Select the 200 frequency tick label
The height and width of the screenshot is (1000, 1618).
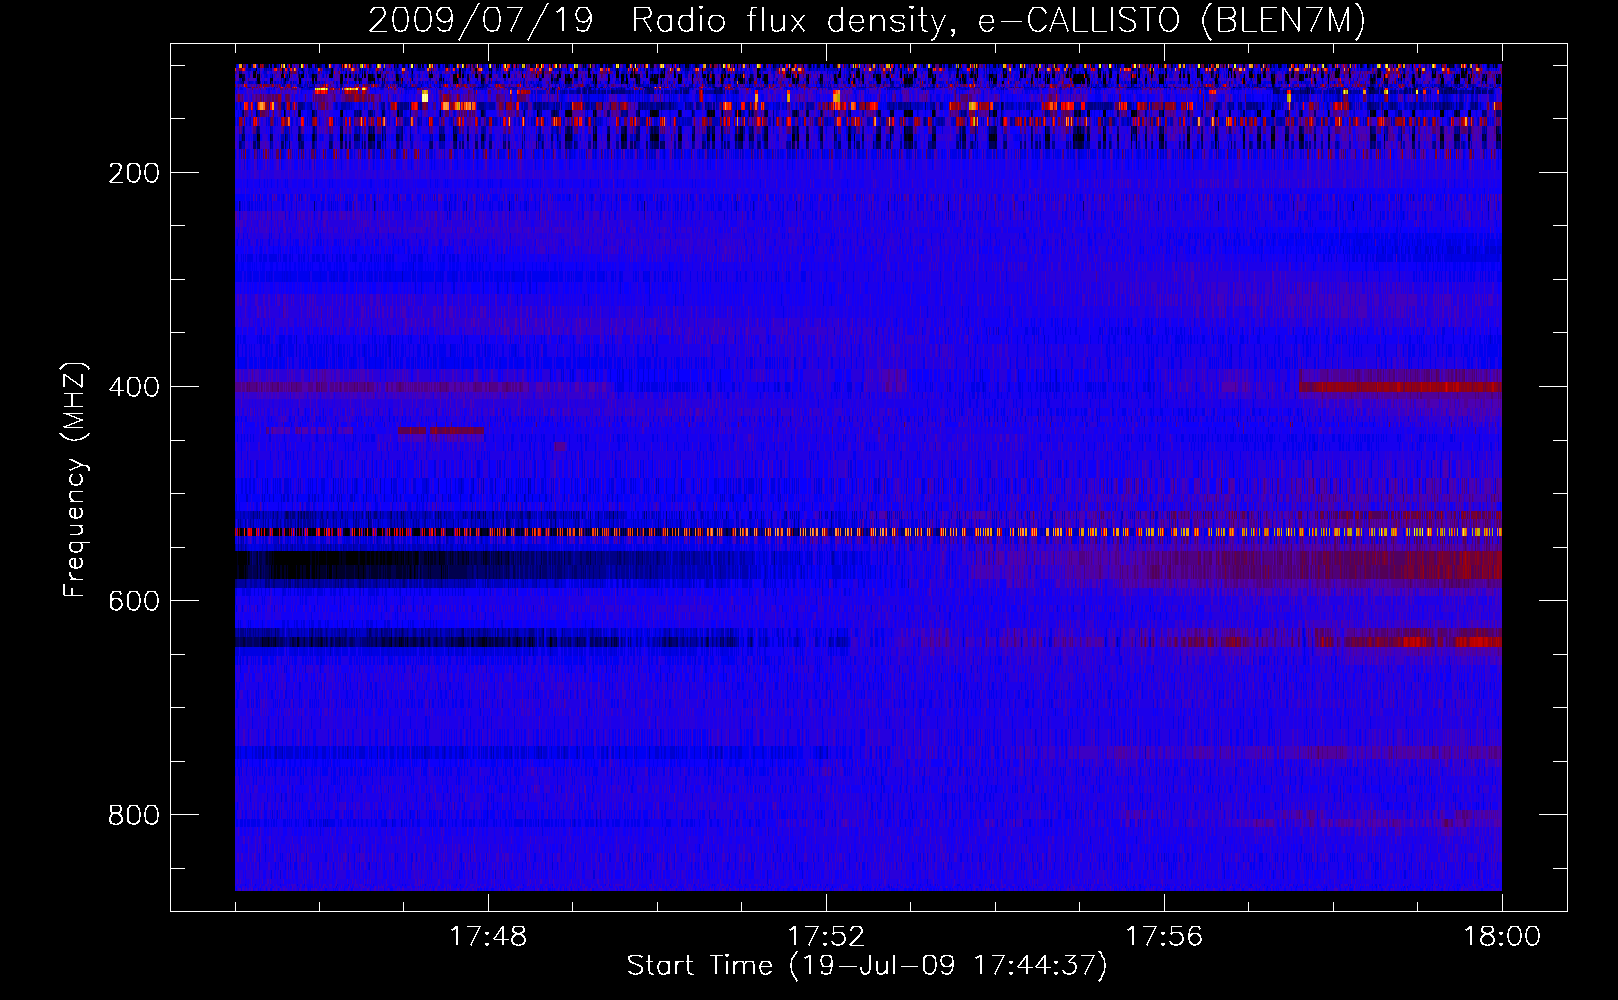(135, 173)
